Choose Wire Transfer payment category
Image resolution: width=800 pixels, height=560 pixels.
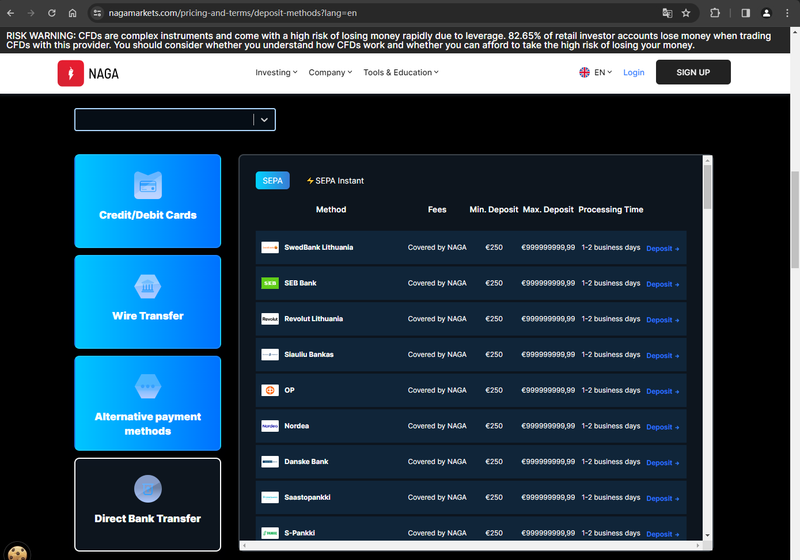[x=148, y=302]
